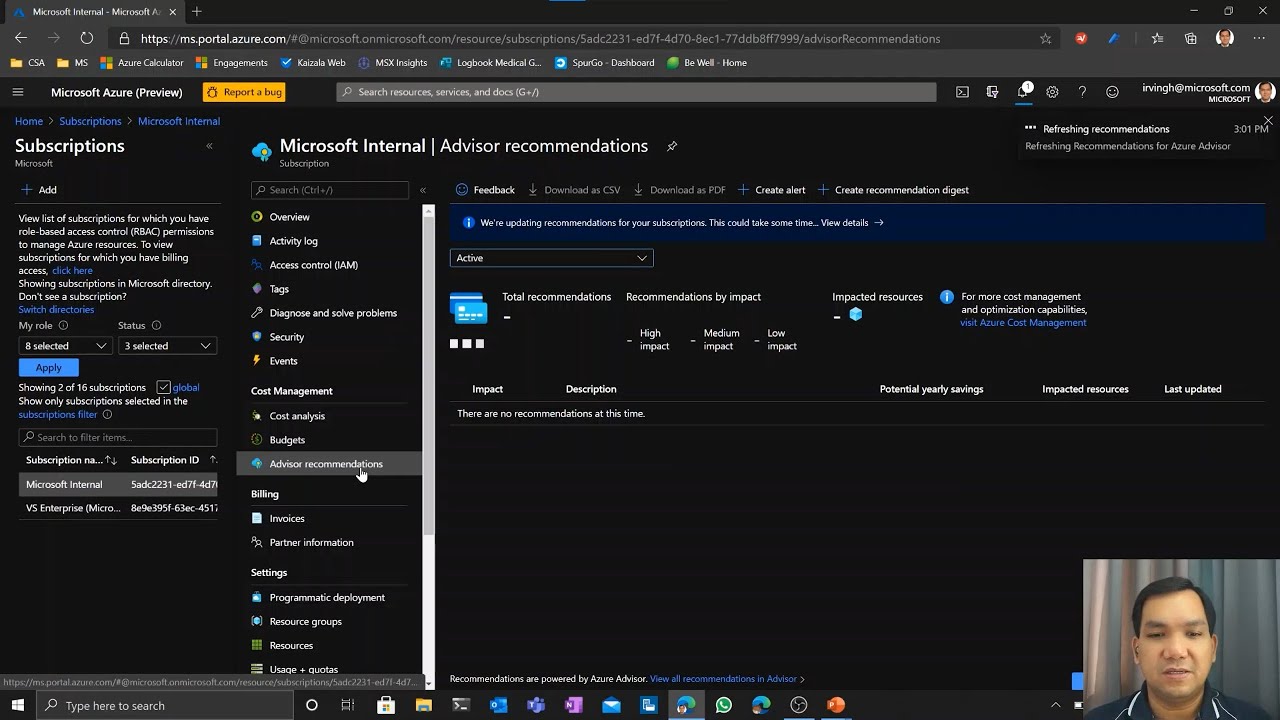Click the Apply button

click(x=48, y=368)
